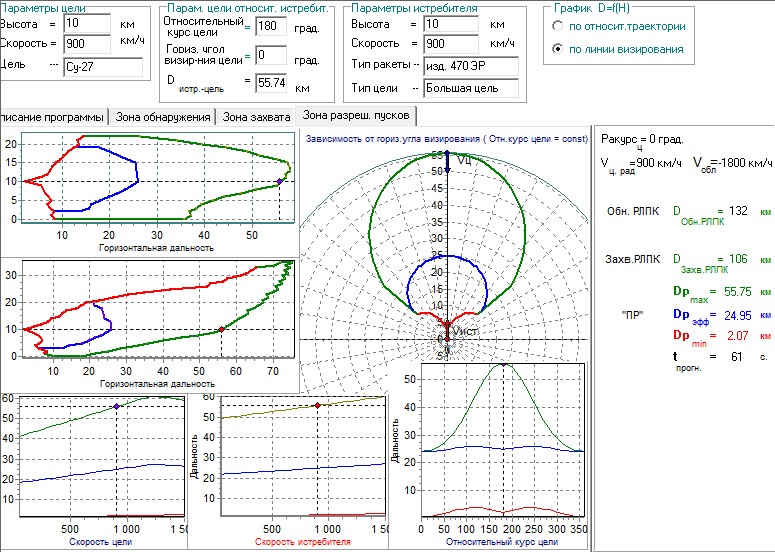Click the prognosis time value 61
The width and height of the screenshot is (775, 552).
737,356
